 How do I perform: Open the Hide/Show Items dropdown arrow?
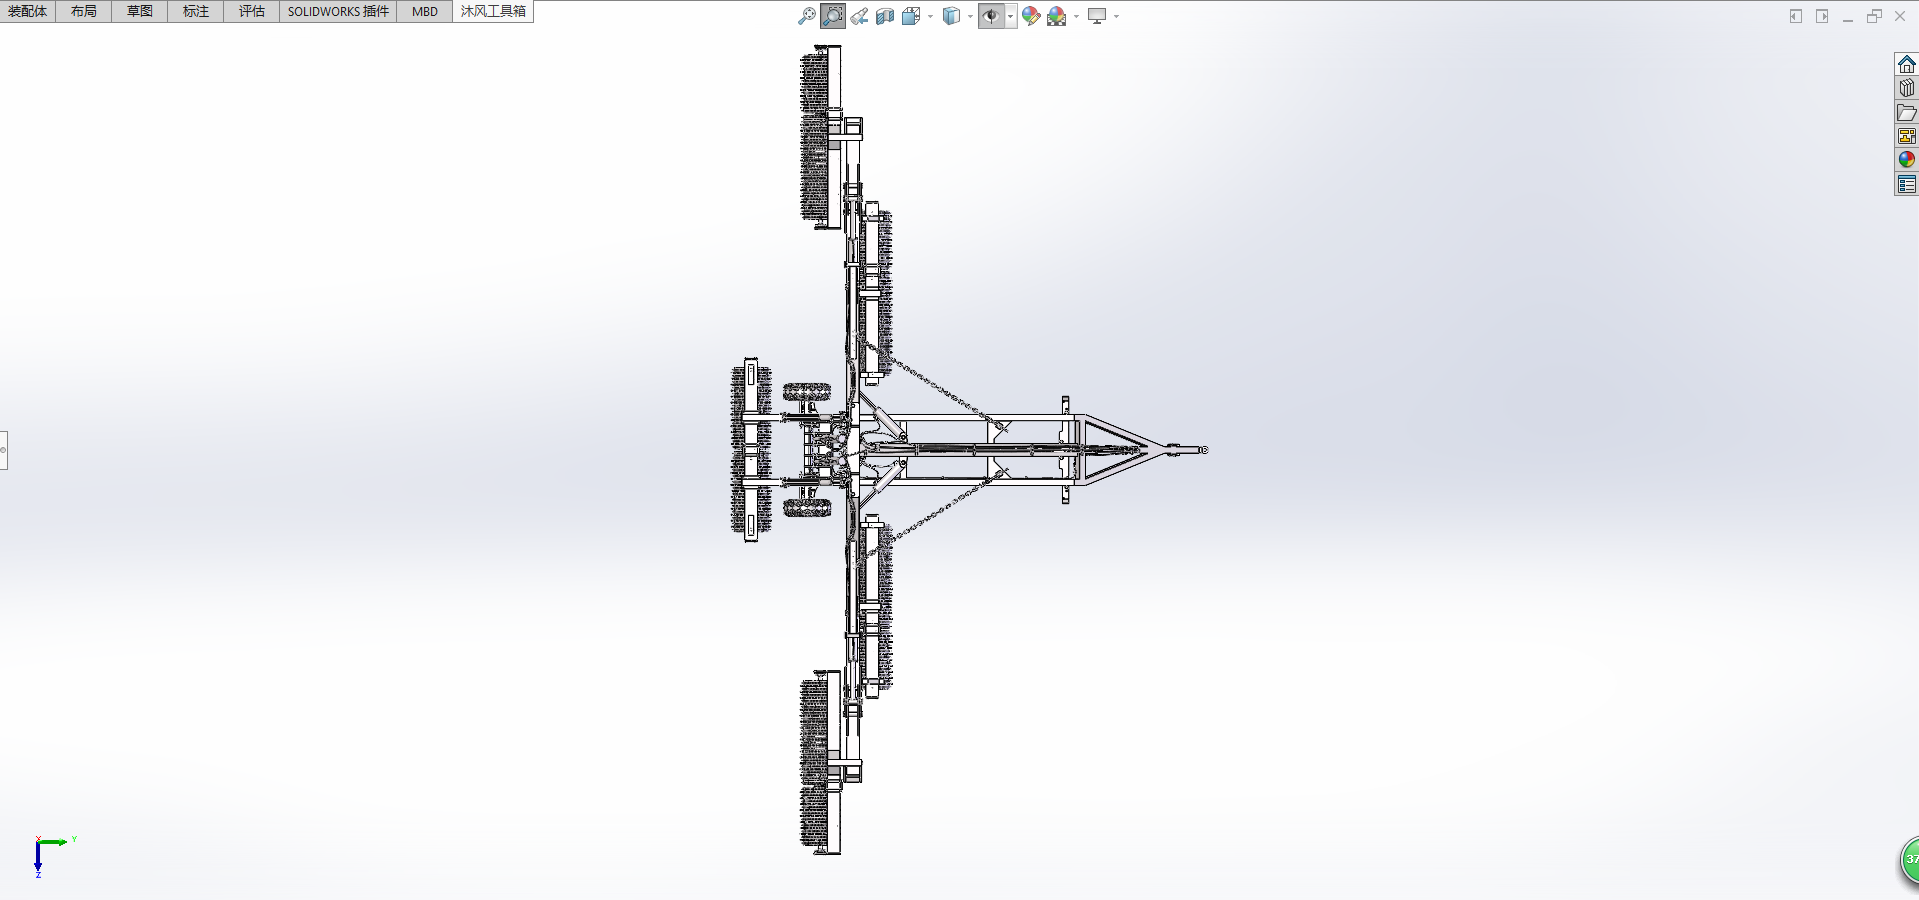click(1011, 16)
